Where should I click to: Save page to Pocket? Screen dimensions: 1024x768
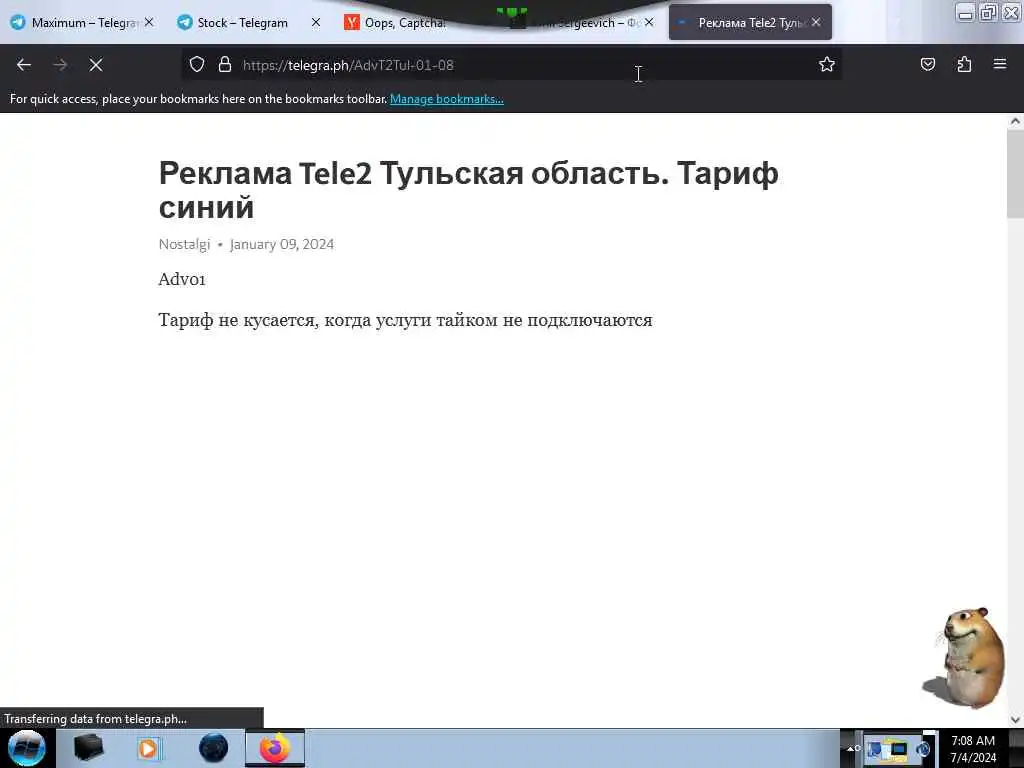(927, 65)
